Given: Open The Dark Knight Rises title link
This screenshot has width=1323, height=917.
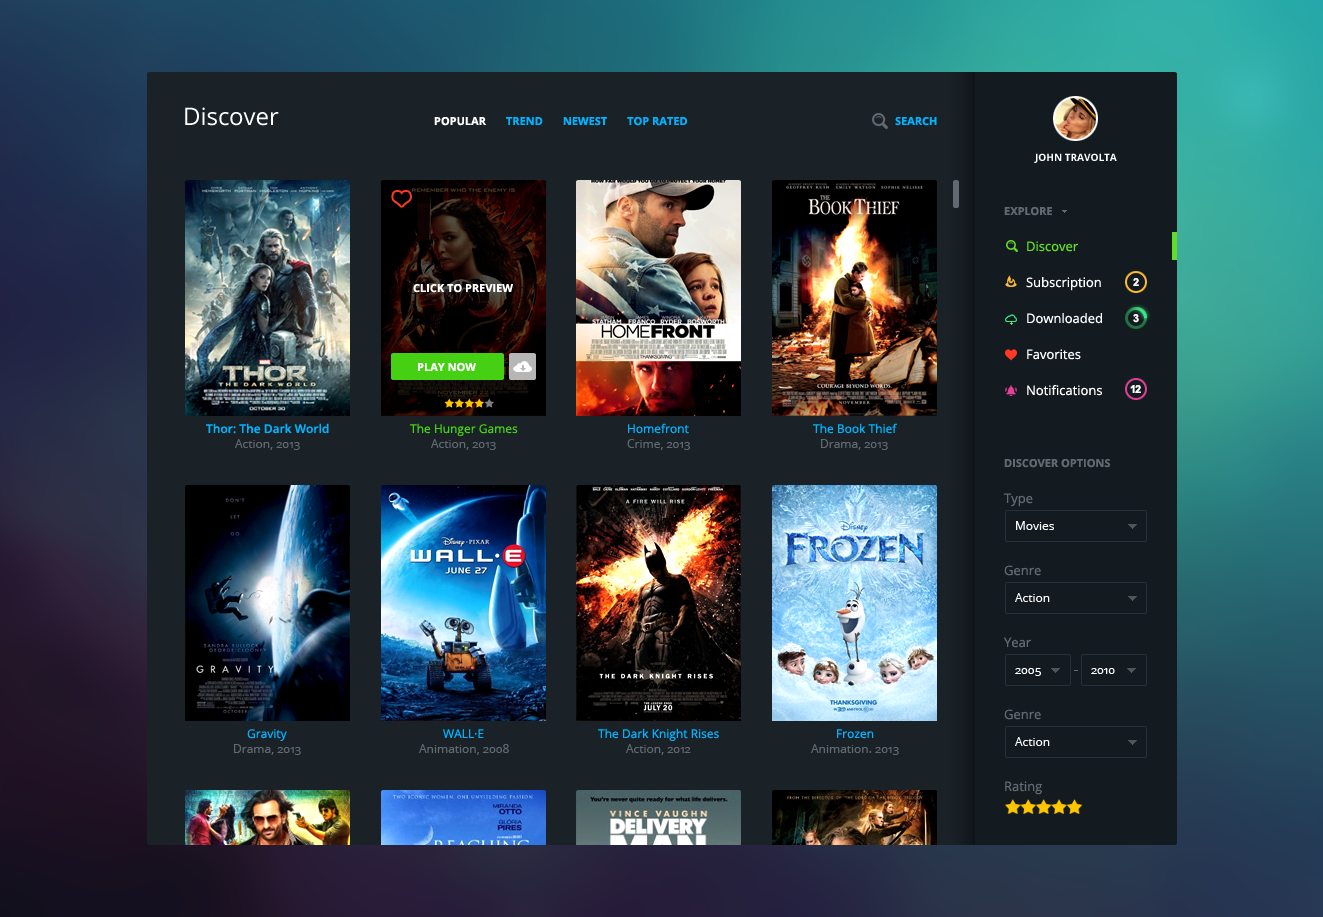Looking at the screenshot, I should coord(658,733).
